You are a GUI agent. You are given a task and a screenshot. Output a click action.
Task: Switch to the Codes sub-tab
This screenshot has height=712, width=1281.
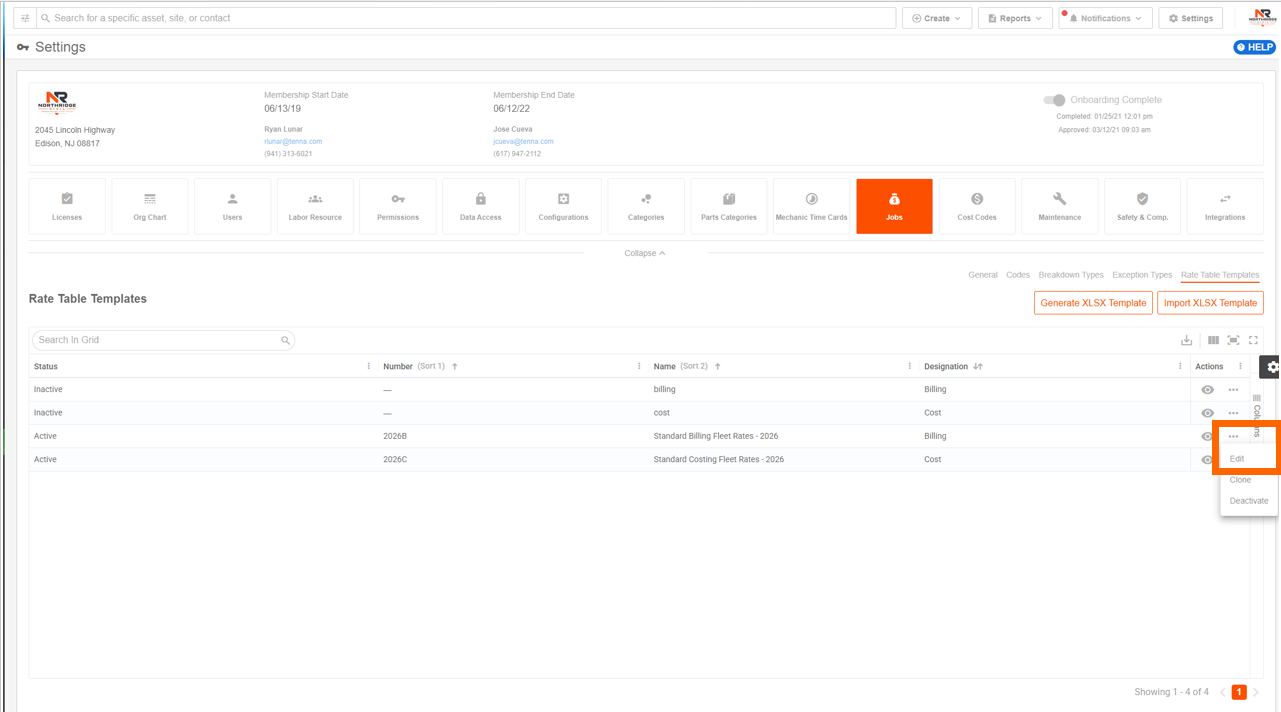[x=1018, y=275]
